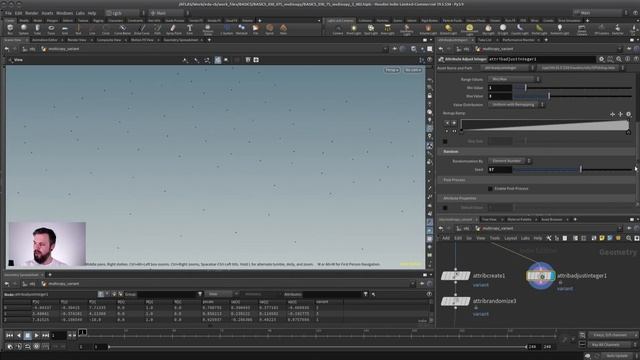The image size is (640, 360).
Task: Select the Grid shelf tool
Action: click(x=64, y=29)
